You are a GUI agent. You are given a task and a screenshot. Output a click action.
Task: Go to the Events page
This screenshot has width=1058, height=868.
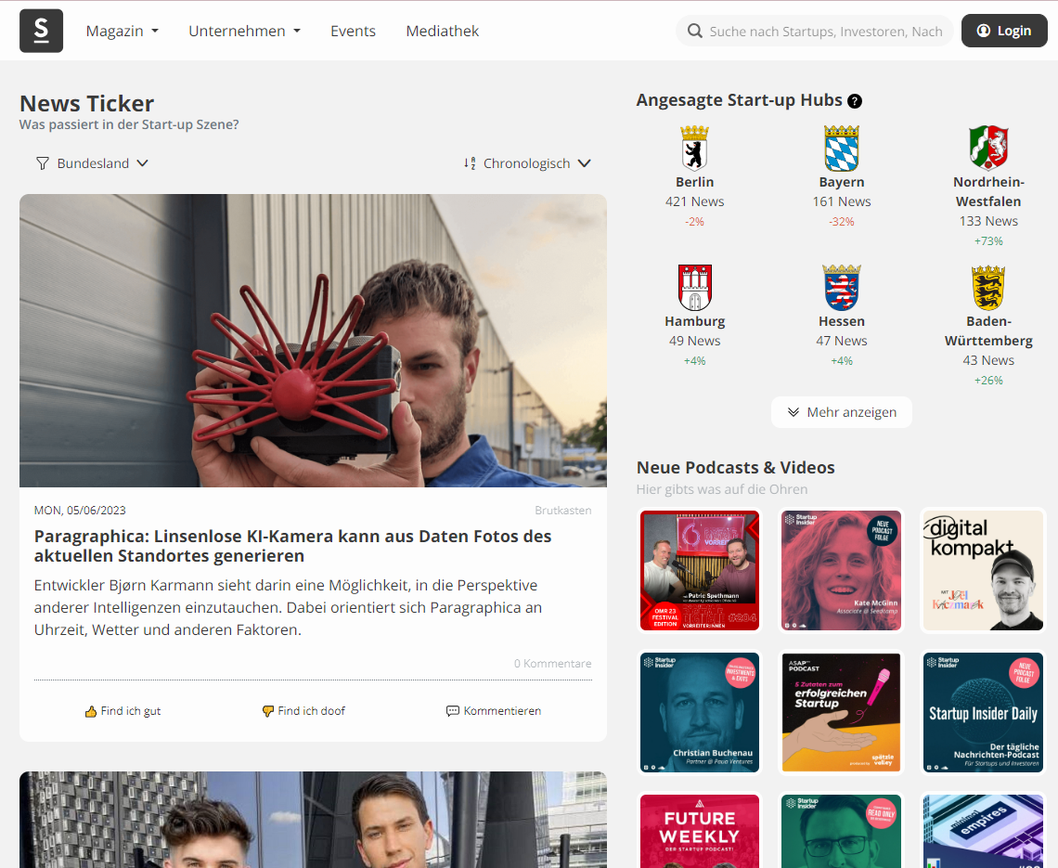click(353, 31)
